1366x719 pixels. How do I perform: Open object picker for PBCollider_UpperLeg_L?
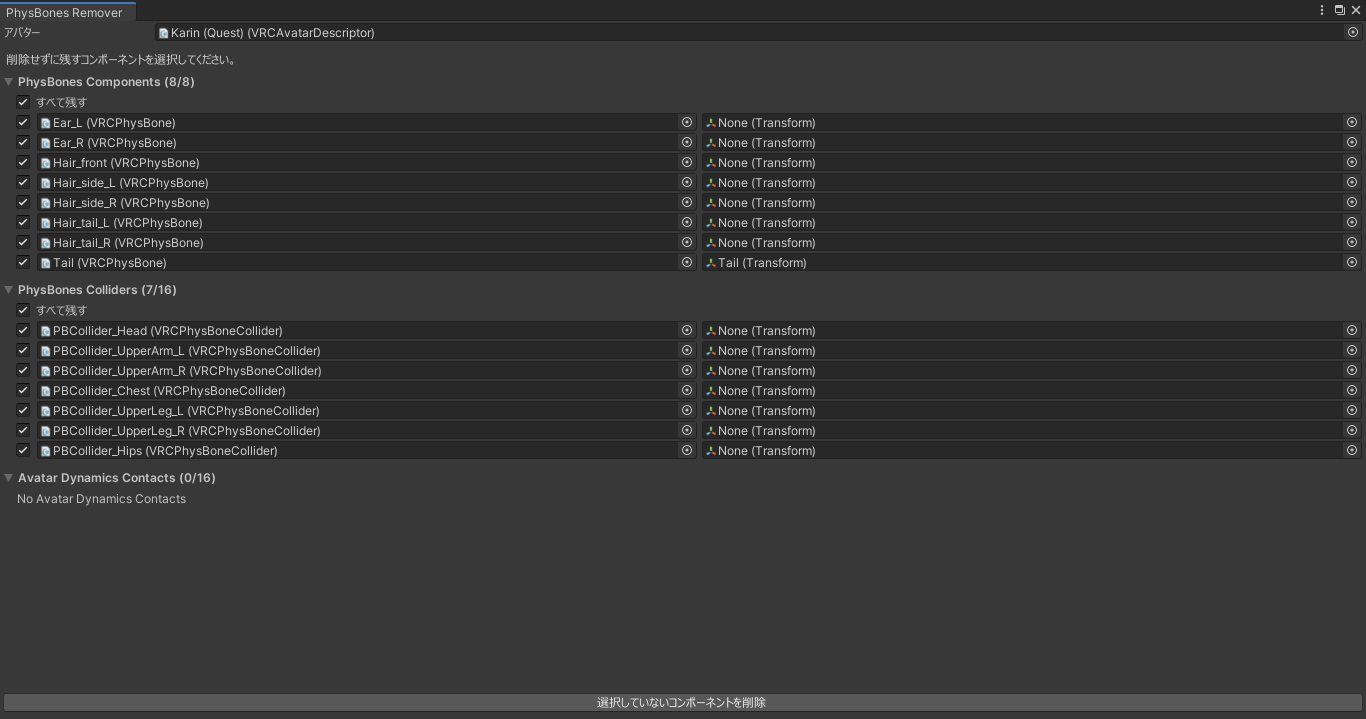pyautogui.click(x=687, y=410)
